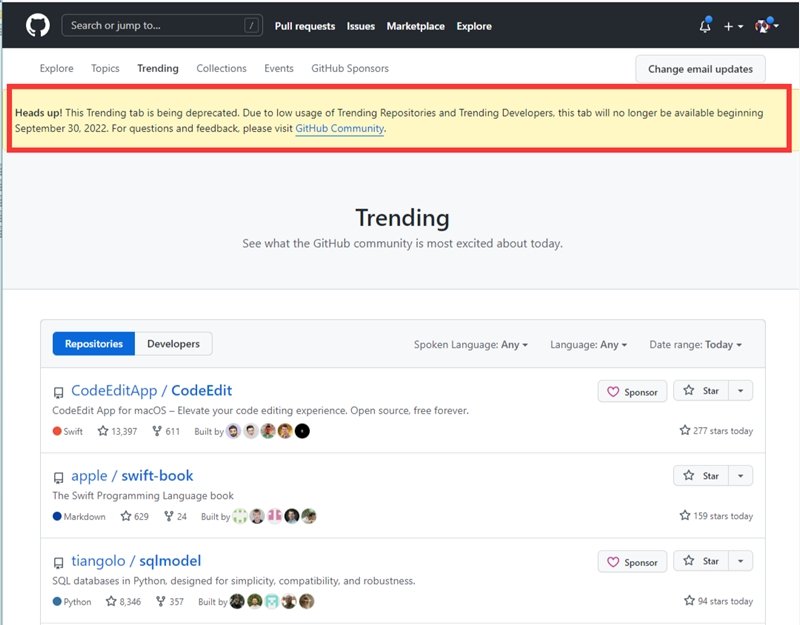
Task: Open star list dropdown for sqlmodel
Action: 740,561
